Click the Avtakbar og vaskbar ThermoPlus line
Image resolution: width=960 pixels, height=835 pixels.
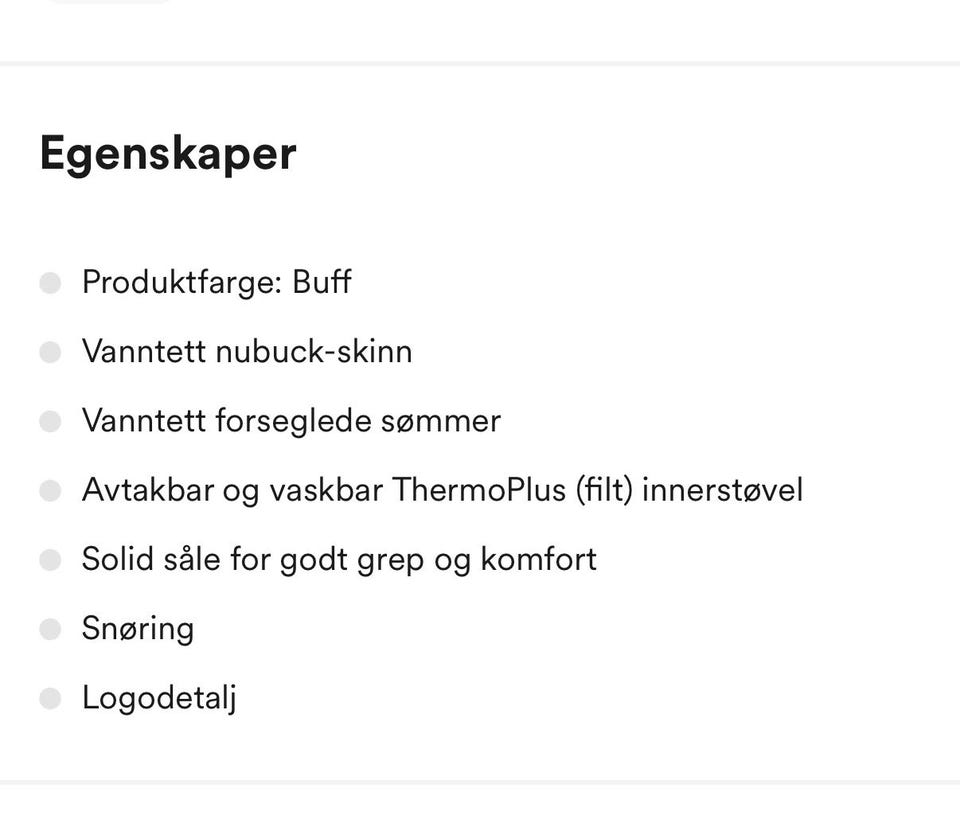[x=442, y=490]
